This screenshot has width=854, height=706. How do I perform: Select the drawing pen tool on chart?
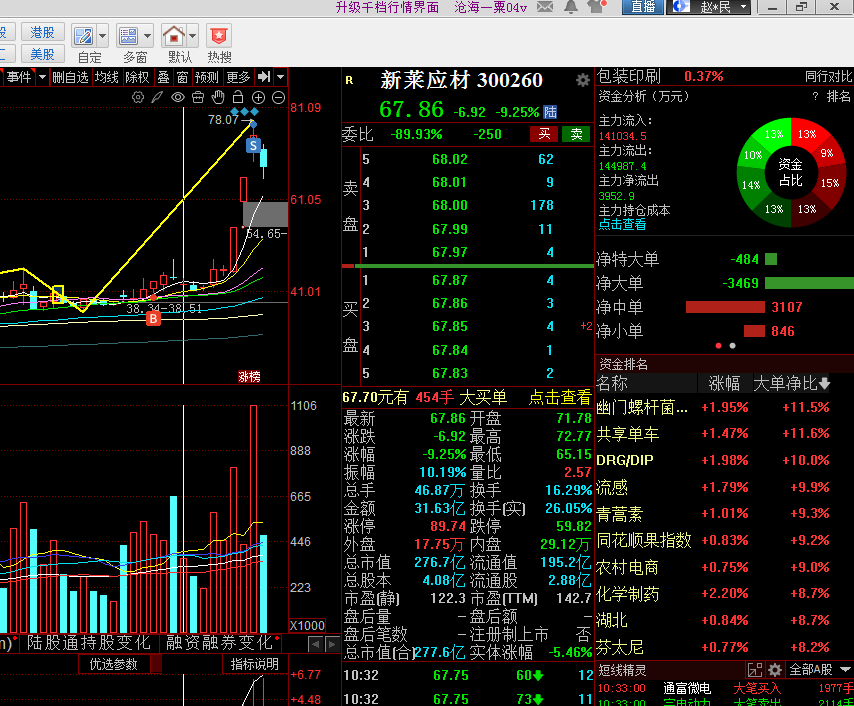point(157,98)
